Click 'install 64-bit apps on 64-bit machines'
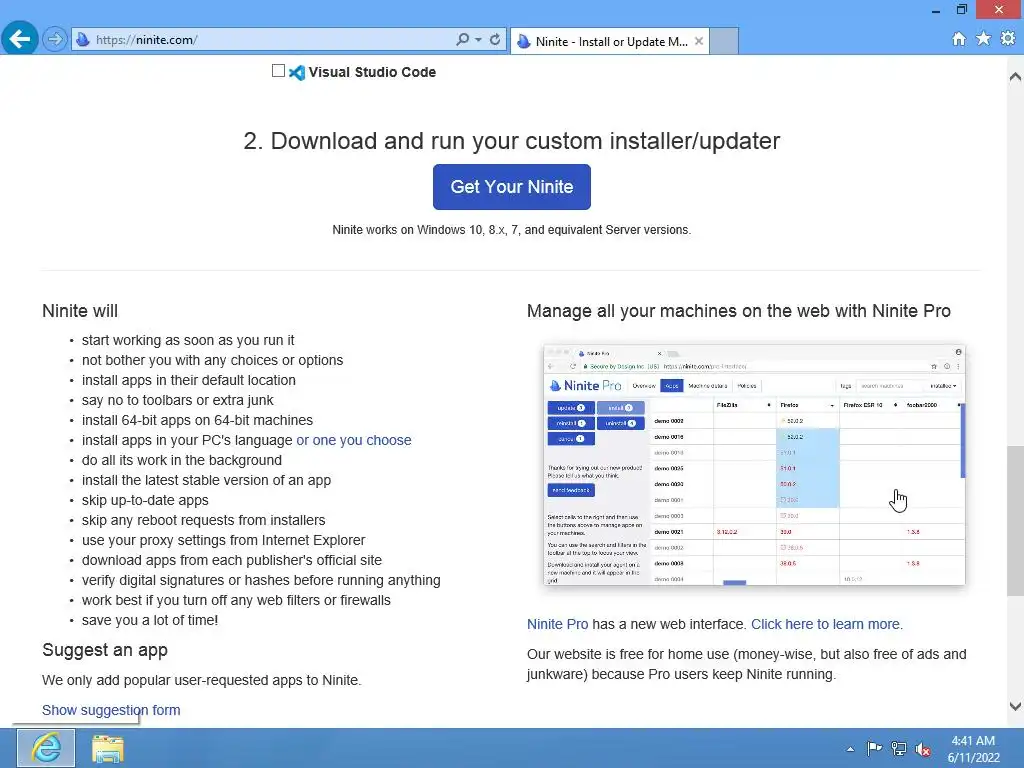Viewport: 1024px width, 768px height. coord(197,421)
